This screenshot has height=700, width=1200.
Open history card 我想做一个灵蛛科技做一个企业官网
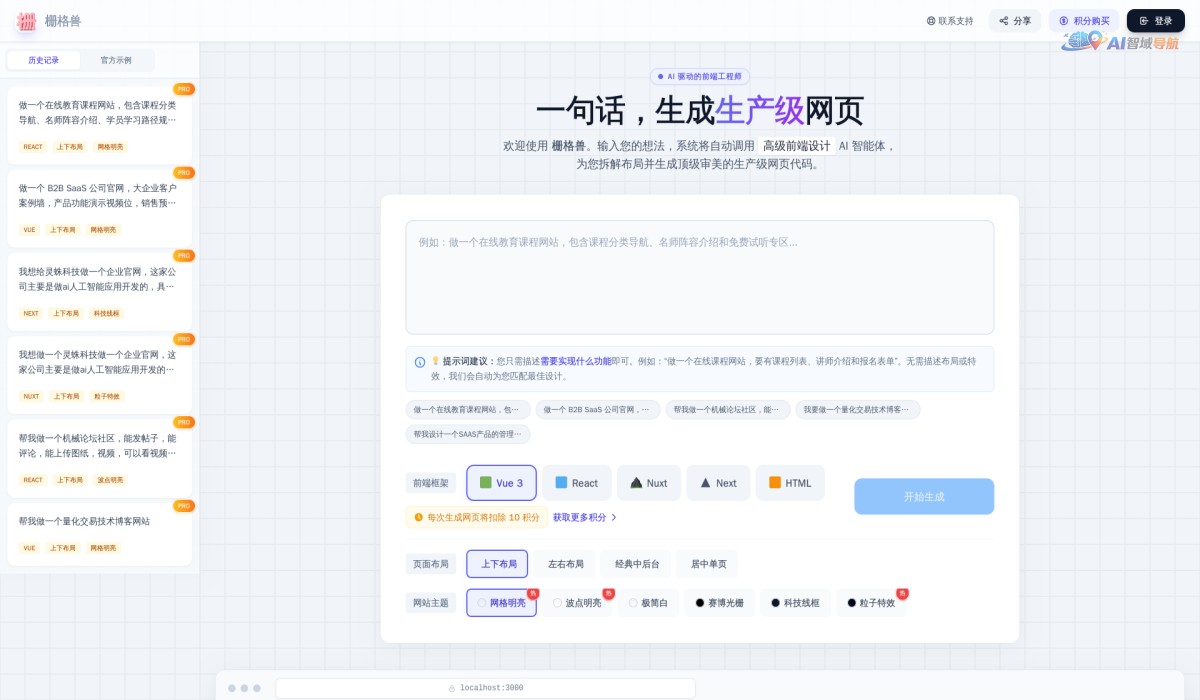[x=100, y=375]
